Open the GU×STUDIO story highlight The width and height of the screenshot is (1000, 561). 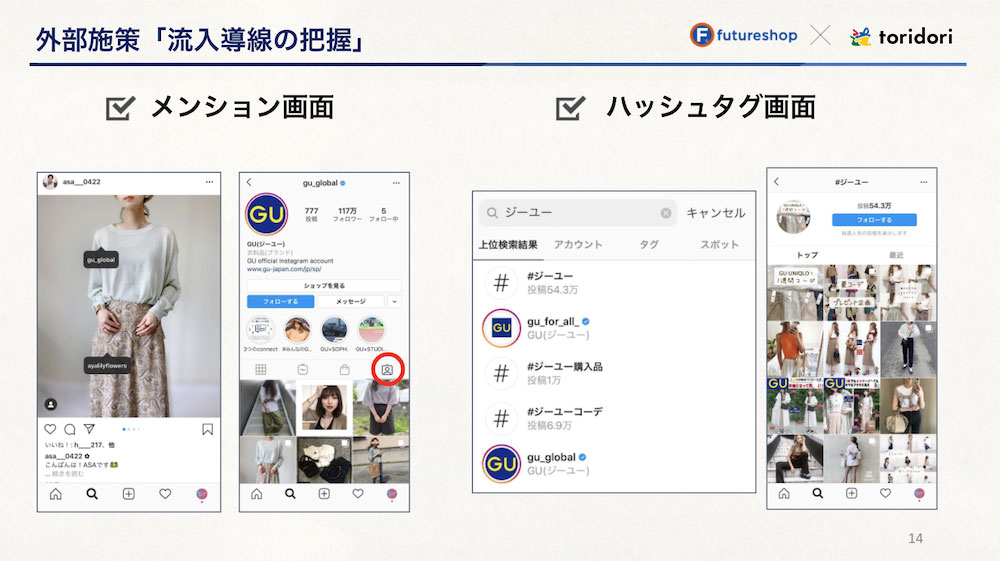(371, 330)
